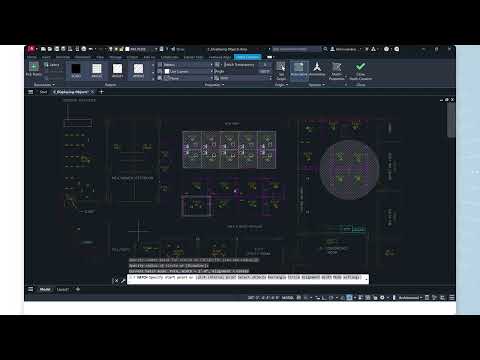This screenshot has width=480, height=360.
Task: Open the status bar customization menu
Action: point(452,297)
